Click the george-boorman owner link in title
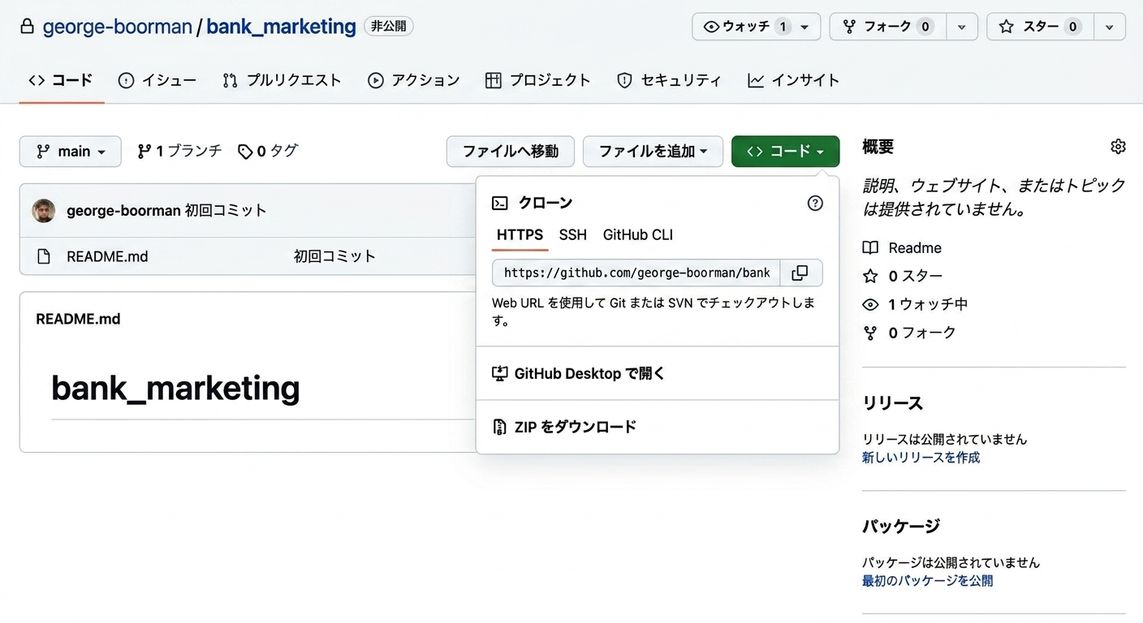Image resolution: width=1143 pixels, height=623 pixels. tap(117, 27)
